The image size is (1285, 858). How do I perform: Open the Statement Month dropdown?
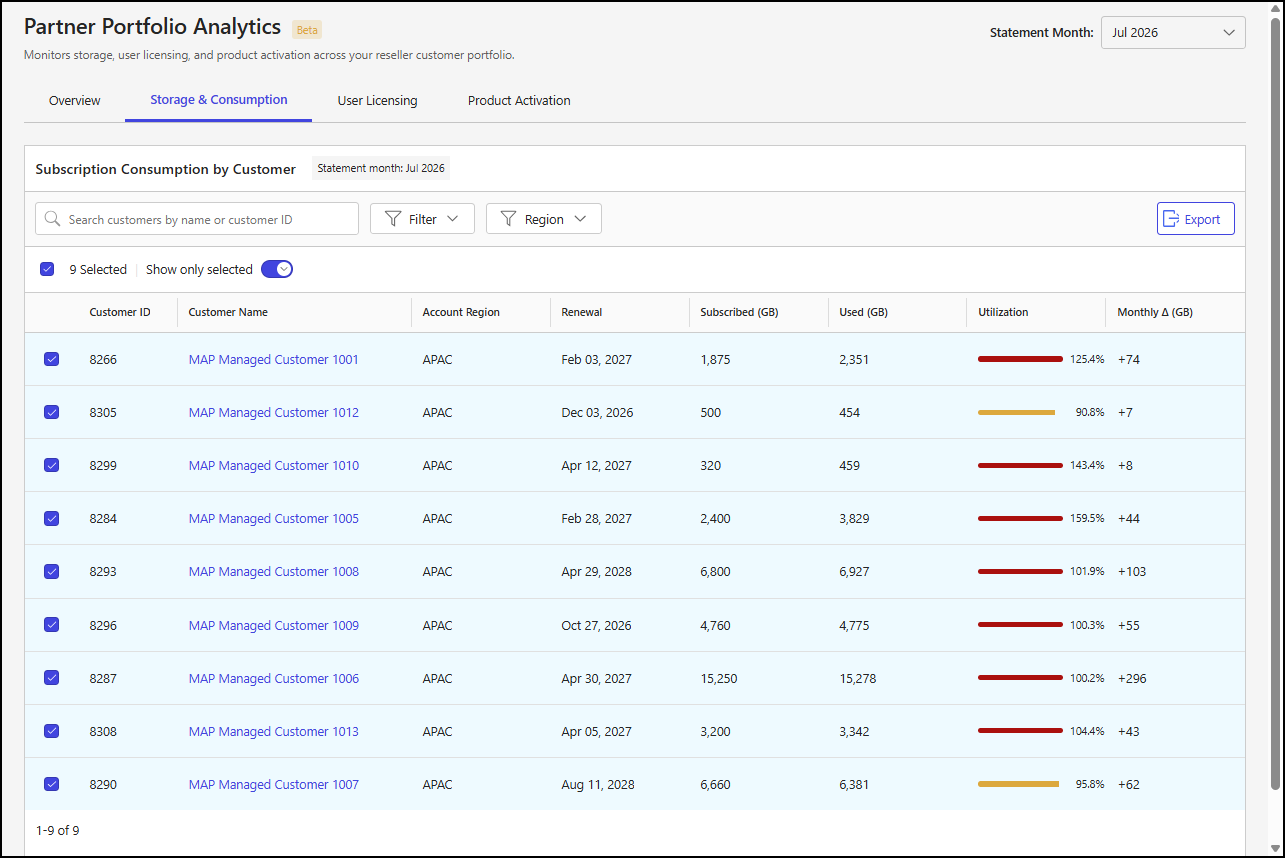click(x=1173, y=32)
